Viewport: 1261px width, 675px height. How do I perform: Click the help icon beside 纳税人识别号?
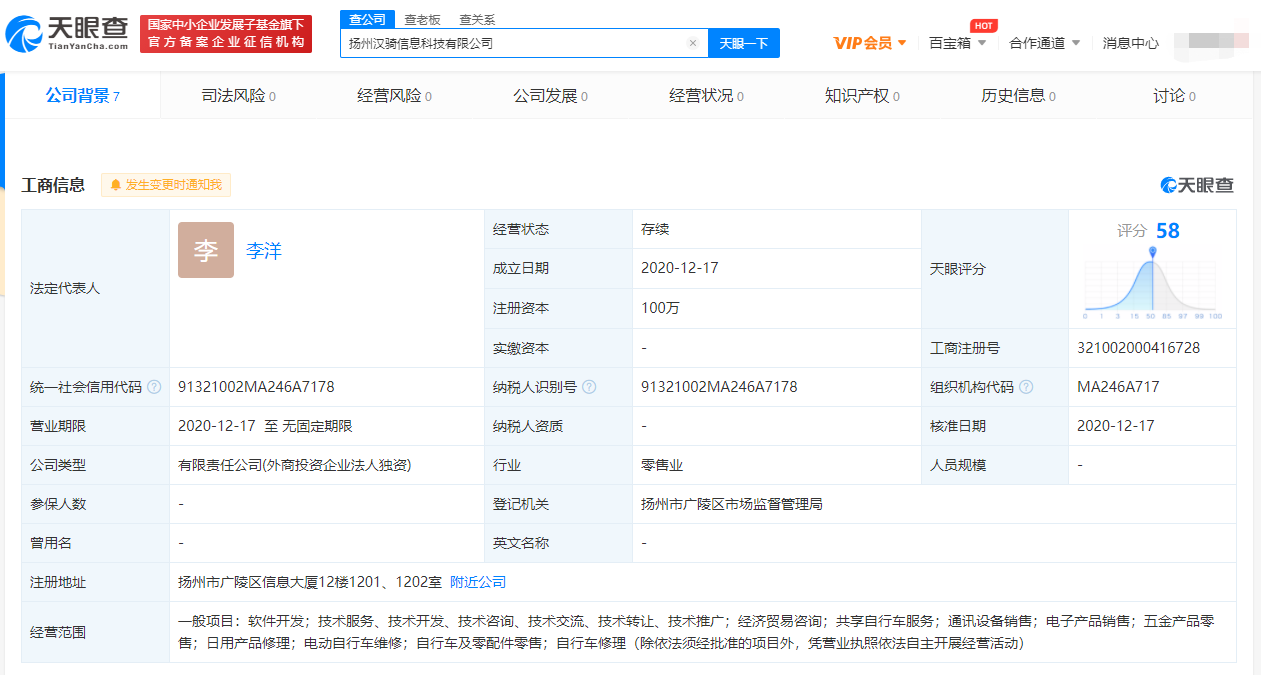coord(589,387)
